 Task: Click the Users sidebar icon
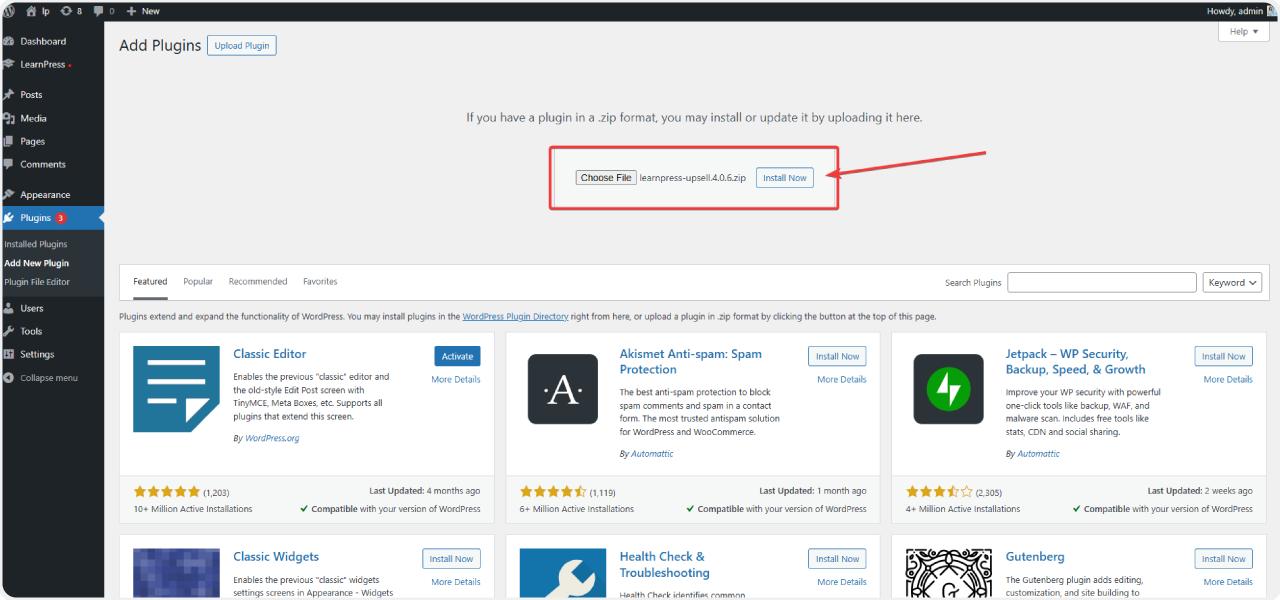9,308
